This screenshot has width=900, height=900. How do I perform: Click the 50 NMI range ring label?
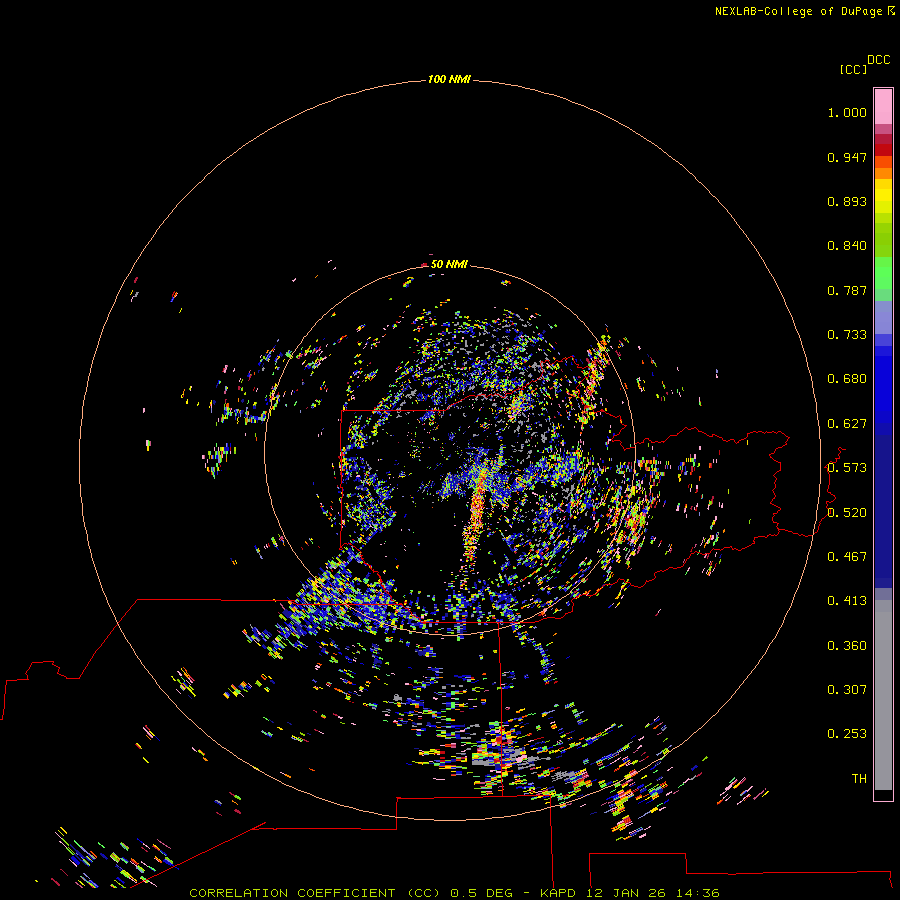(x=449, y=264)
